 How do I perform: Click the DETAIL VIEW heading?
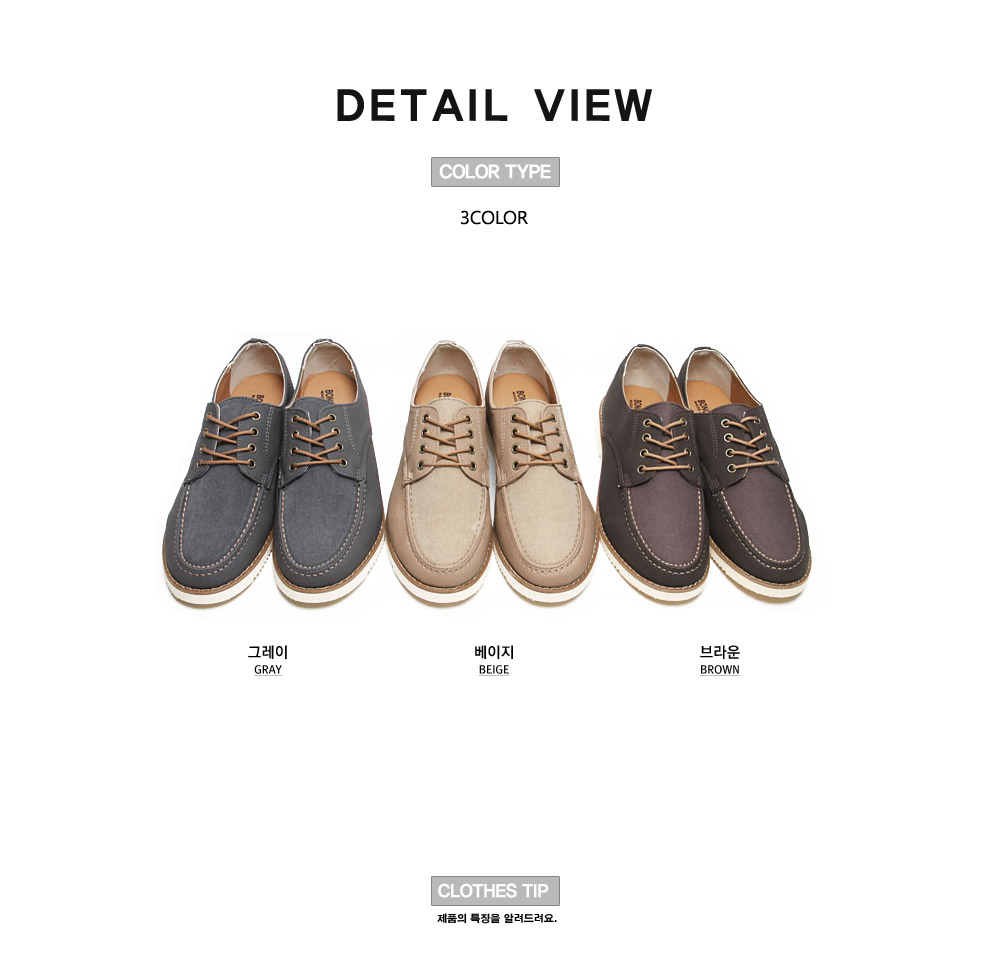pyautogui.click(x=494, y=105)
